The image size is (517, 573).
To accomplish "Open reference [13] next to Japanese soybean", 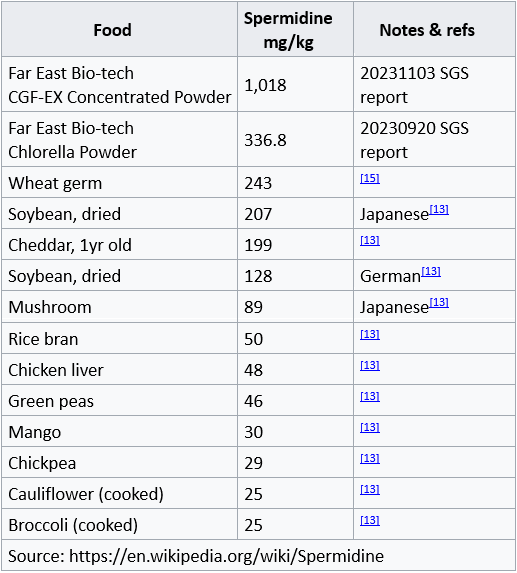I will [439, 209].
